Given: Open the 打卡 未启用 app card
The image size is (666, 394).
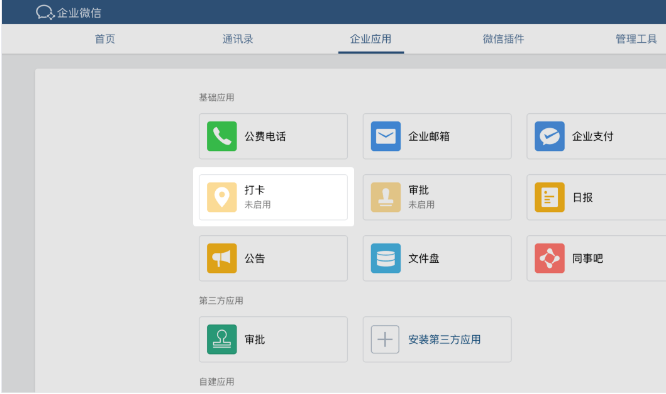Looking at the screenshot, I should click(x=274, y=197).
